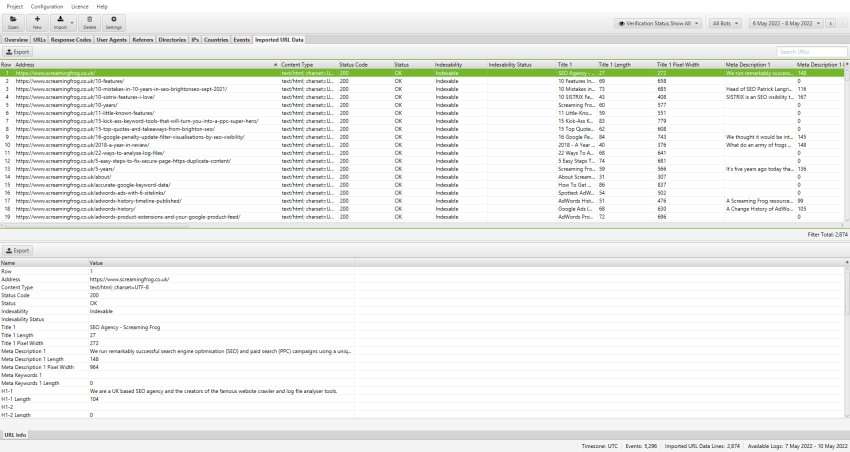Click the Timezone: UTC status bar entry
The height and width of the screenshot is (452, 850).
pos(599,446)
